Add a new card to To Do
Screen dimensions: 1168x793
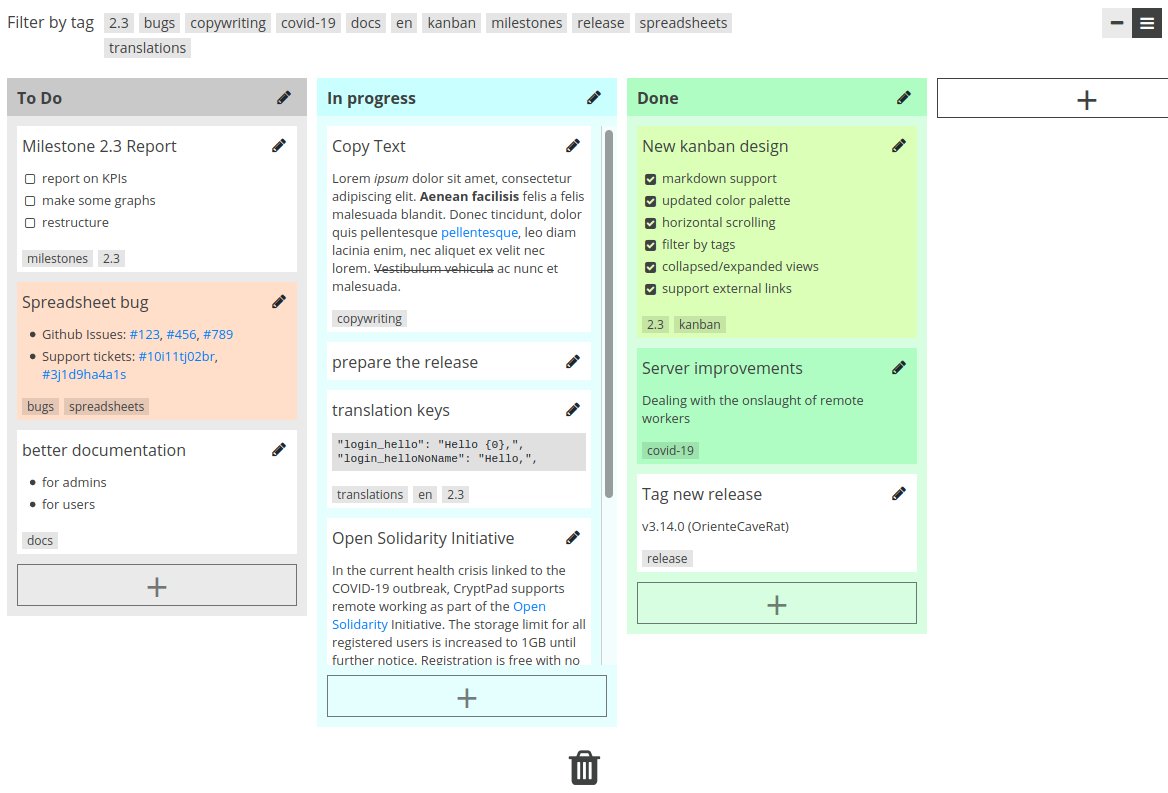[156, 585]
